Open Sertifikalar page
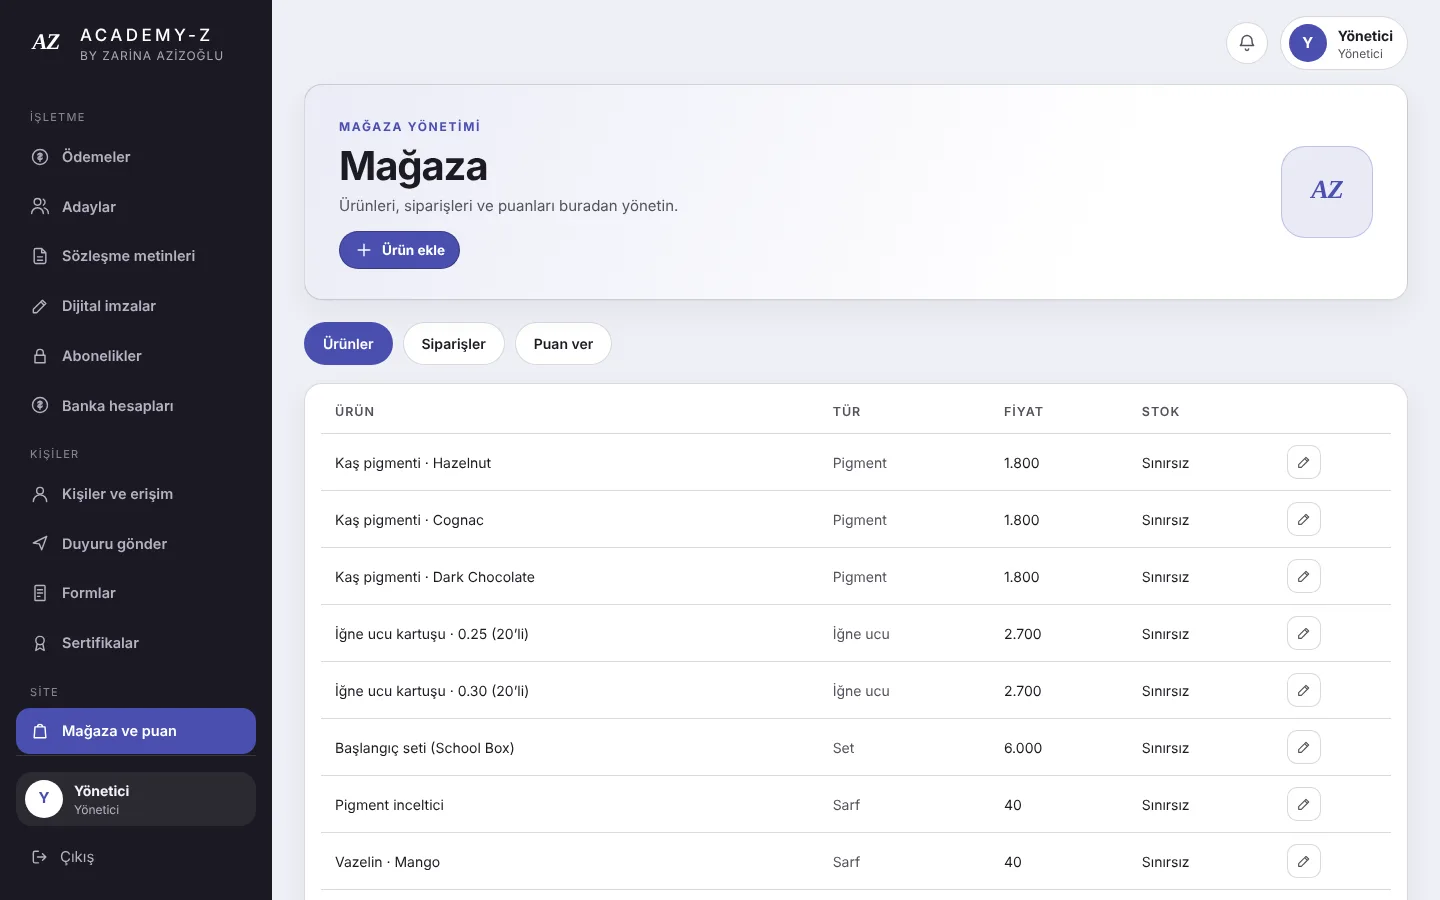 point(136,643)
